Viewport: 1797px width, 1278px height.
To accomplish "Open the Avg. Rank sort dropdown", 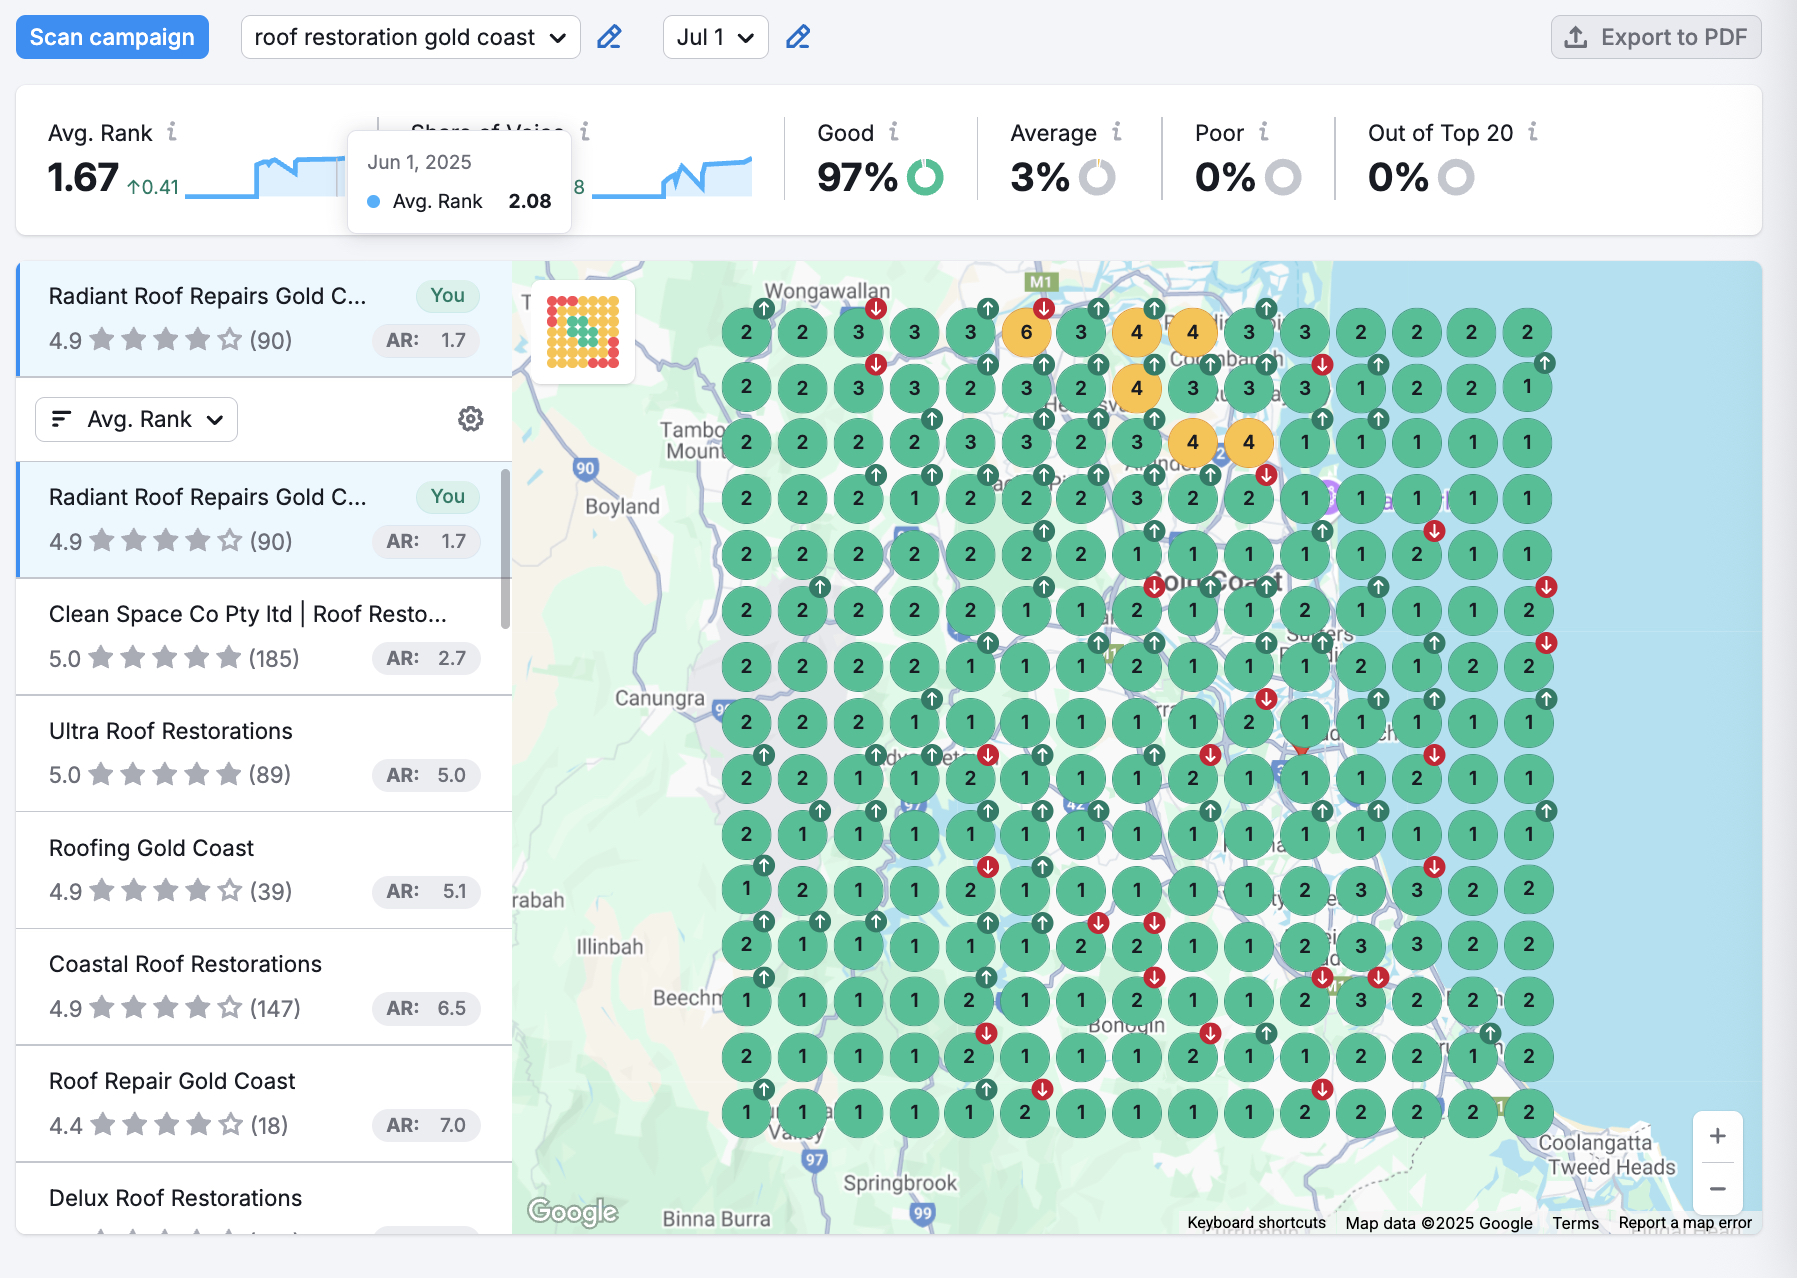I will click(x=137, y=420).
